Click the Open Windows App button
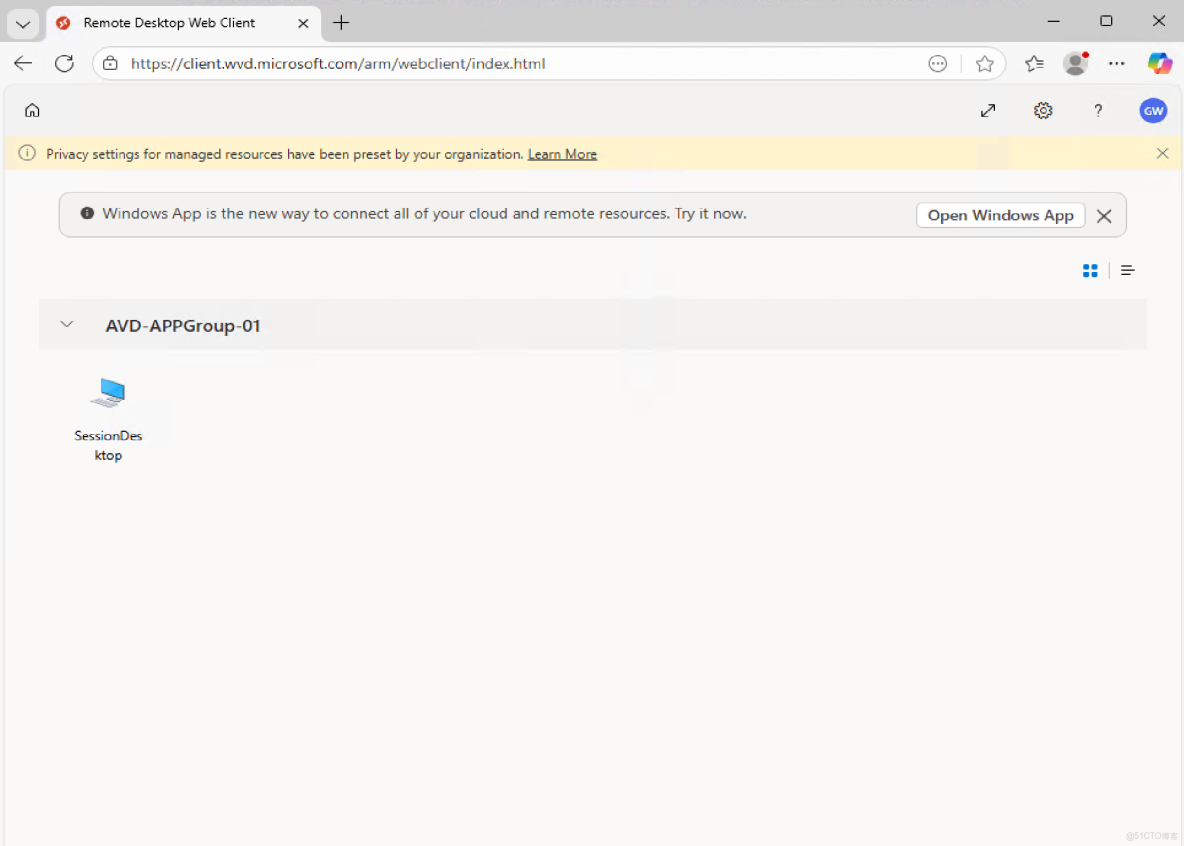This screenshot has width=1184, height=846. [x=1000, y=215]
